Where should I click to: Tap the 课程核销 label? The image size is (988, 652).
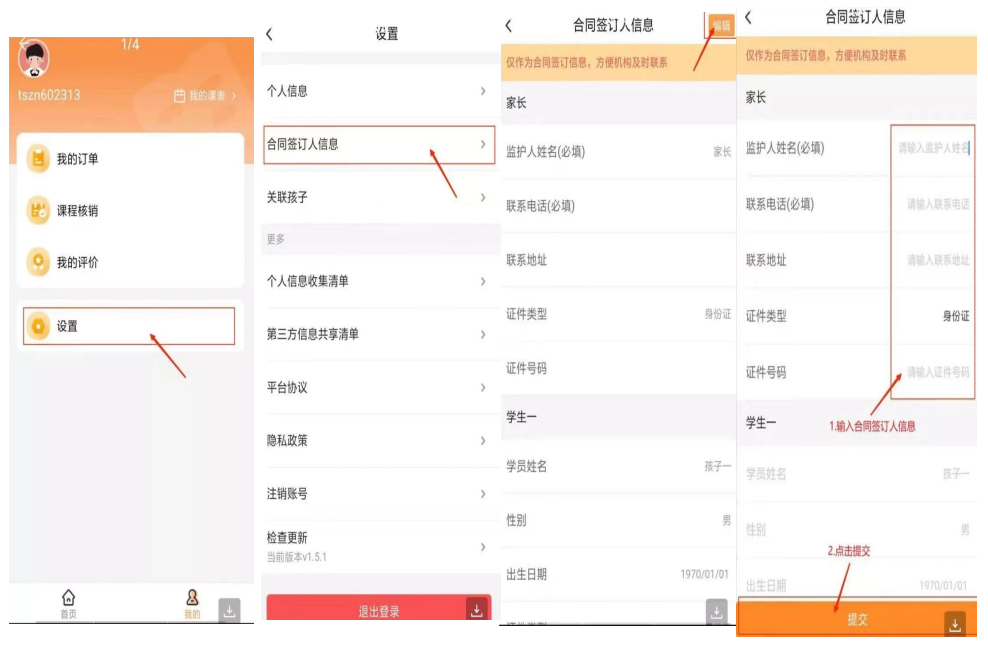tap(78, 210)
